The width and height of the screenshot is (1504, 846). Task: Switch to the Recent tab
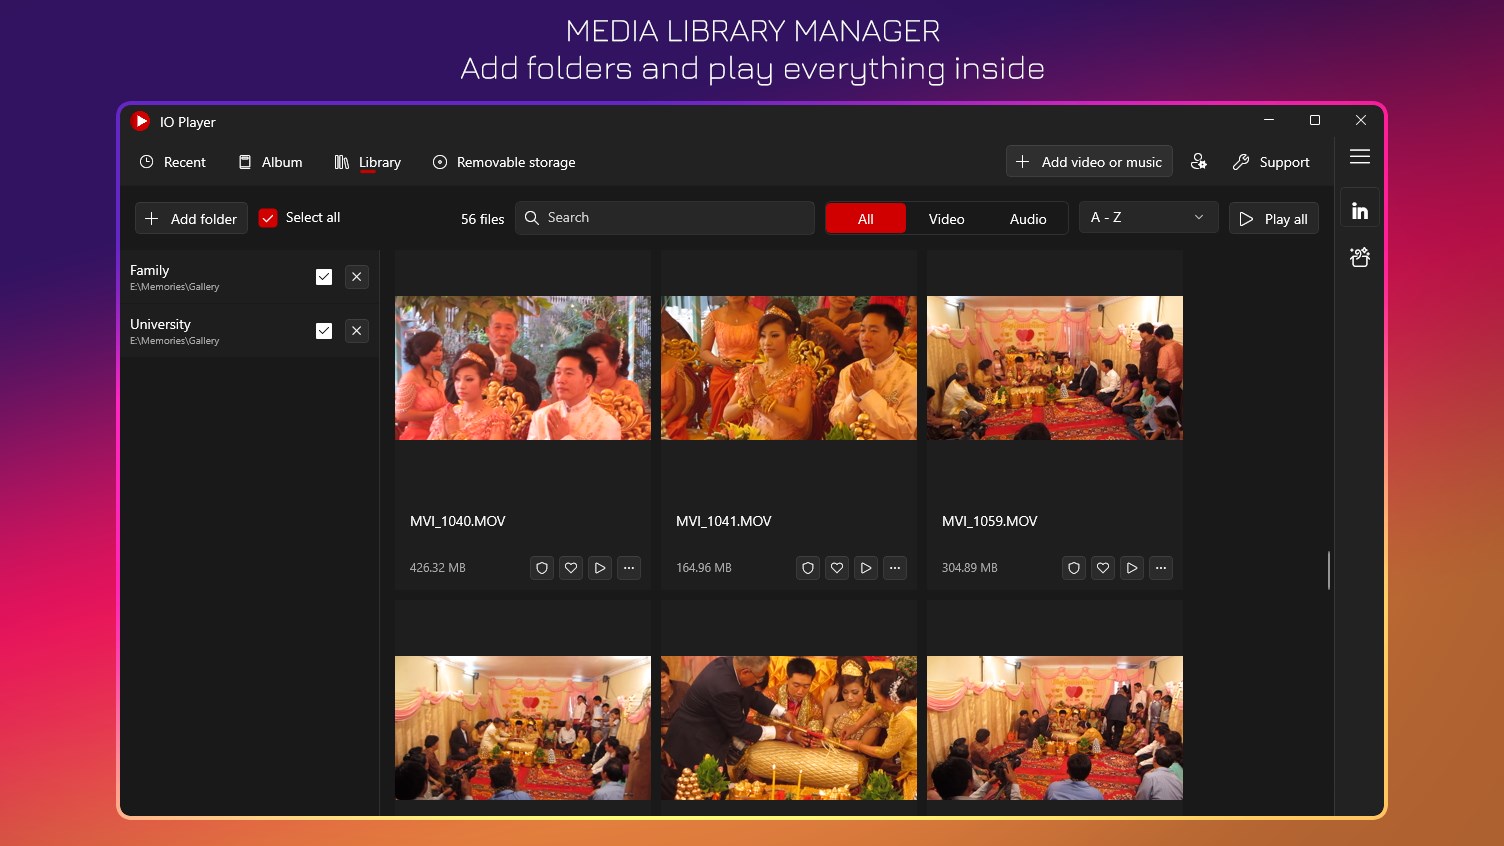pos(173,162)
